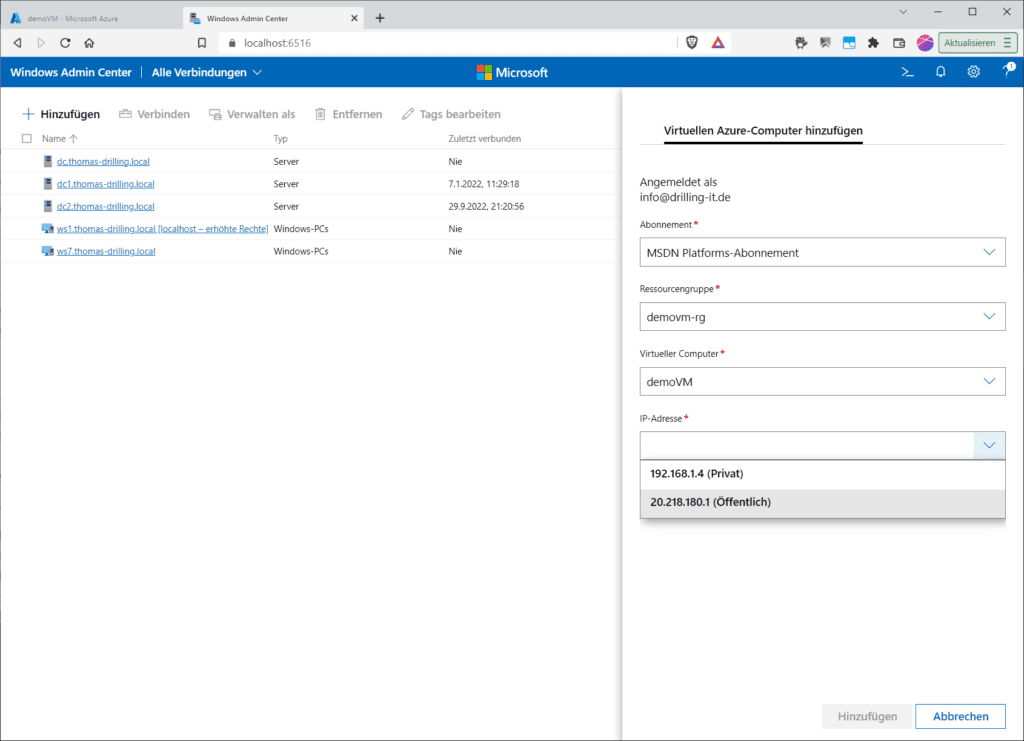The image size is (1024, 741).
Task: Collapse the IP-Adresse dropdown arrow
Action: 989,445
